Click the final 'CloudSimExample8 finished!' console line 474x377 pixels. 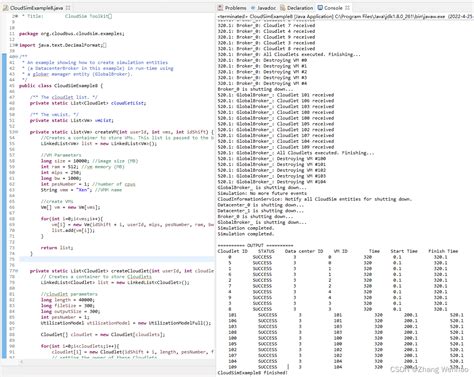point(252,373)
